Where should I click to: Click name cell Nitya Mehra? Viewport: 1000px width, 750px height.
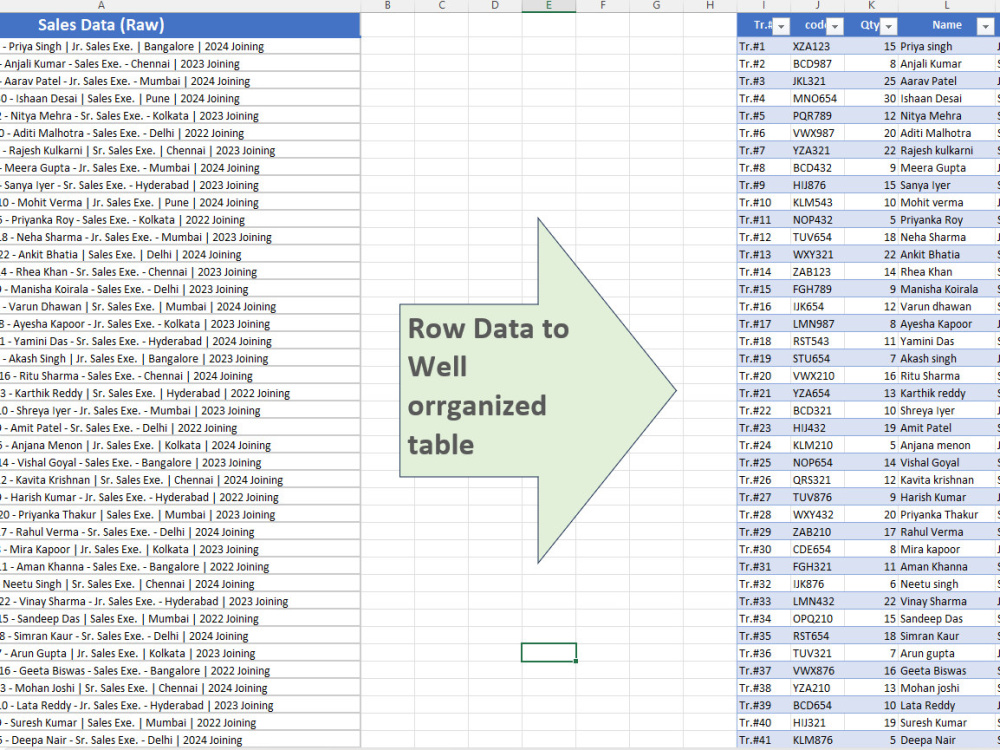click(947, 116)
